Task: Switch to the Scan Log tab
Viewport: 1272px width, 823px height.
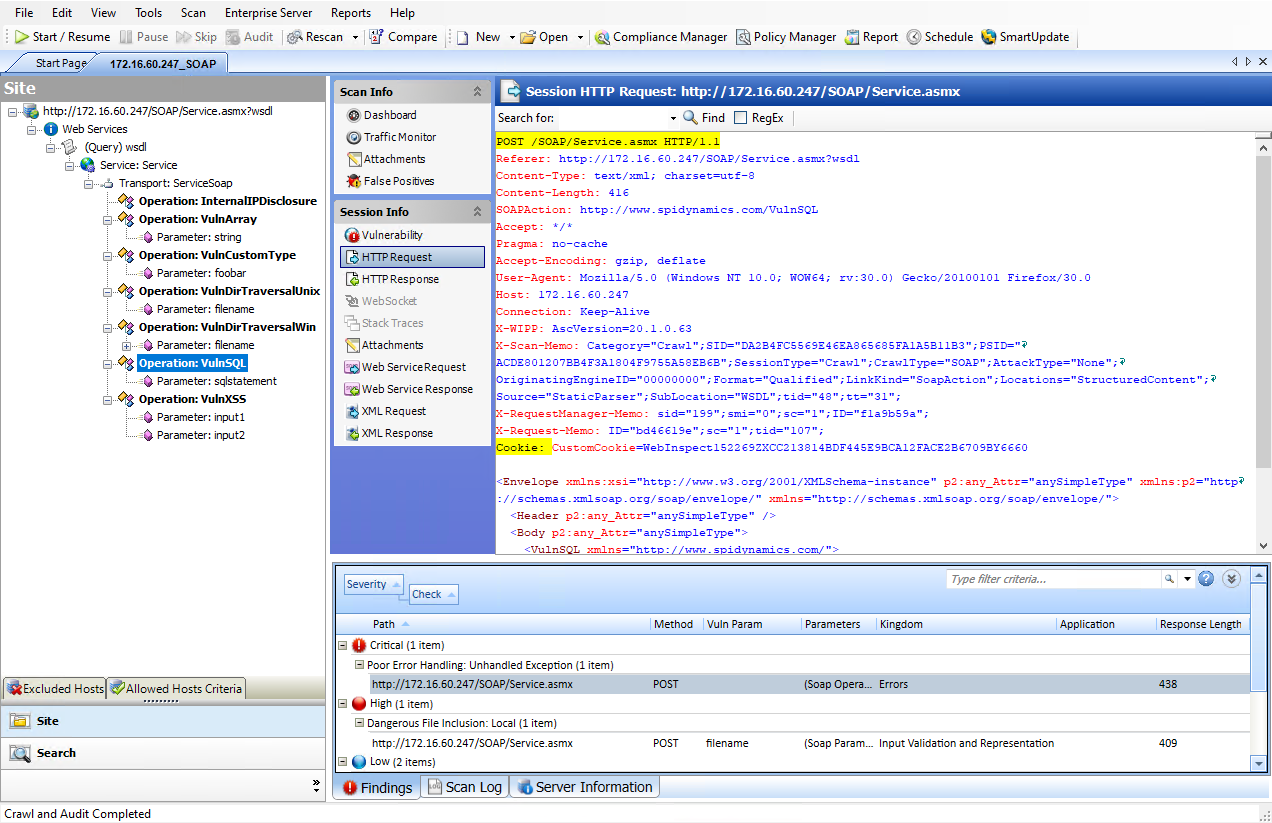Action: 464,787
